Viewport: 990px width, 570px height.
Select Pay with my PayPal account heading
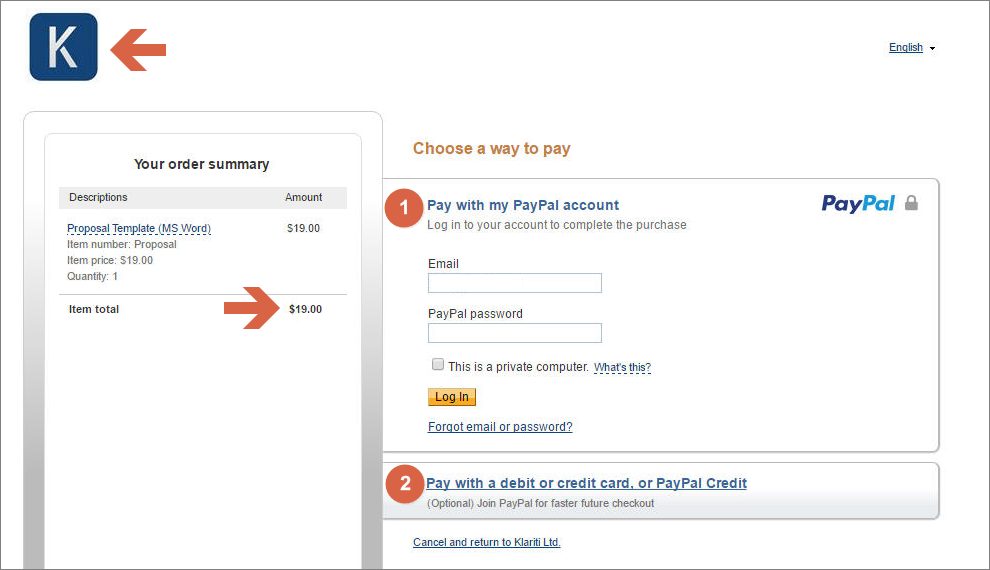(523, 205)
